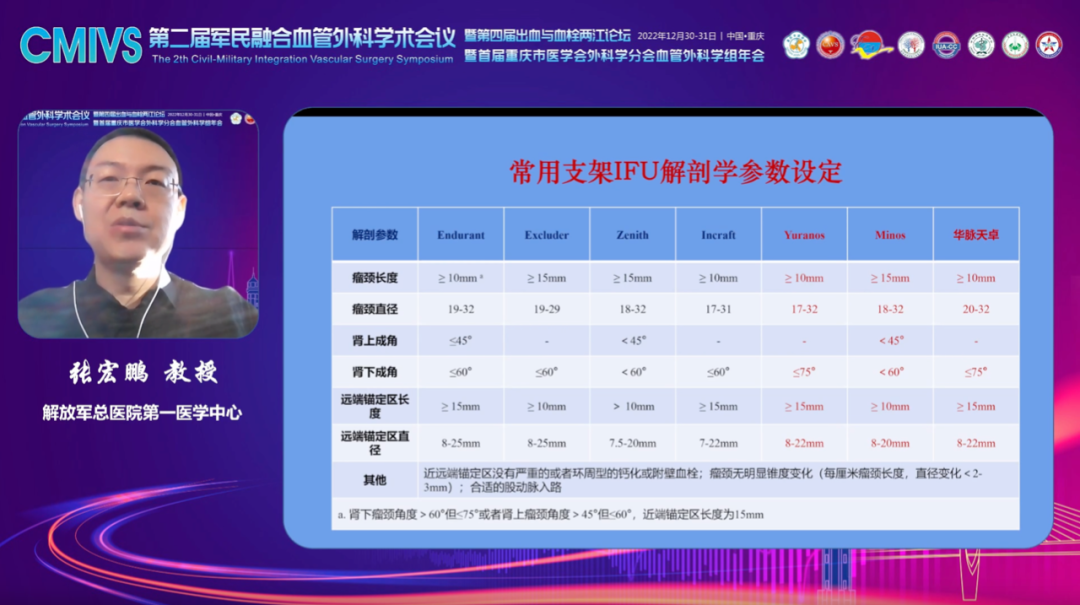The width and height of the screenshot is (1080, 605).
Task: Click the red star military emblem
Action: click(x=1049, y=45)
